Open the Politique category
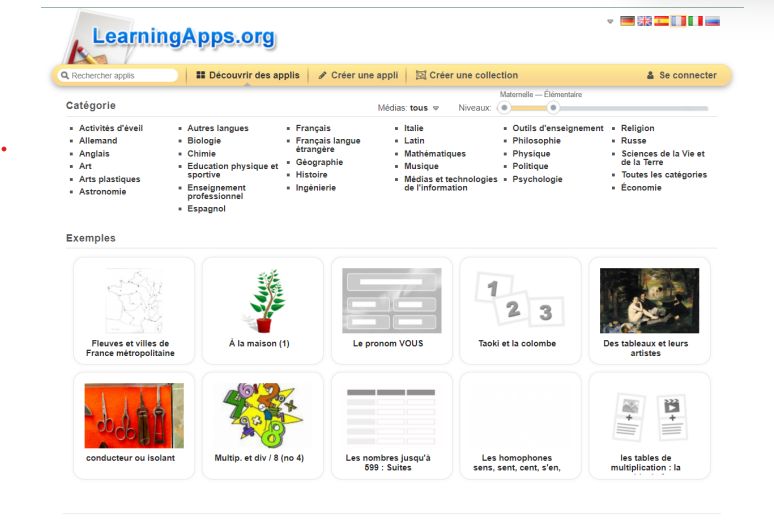 (x=530, y=166)
